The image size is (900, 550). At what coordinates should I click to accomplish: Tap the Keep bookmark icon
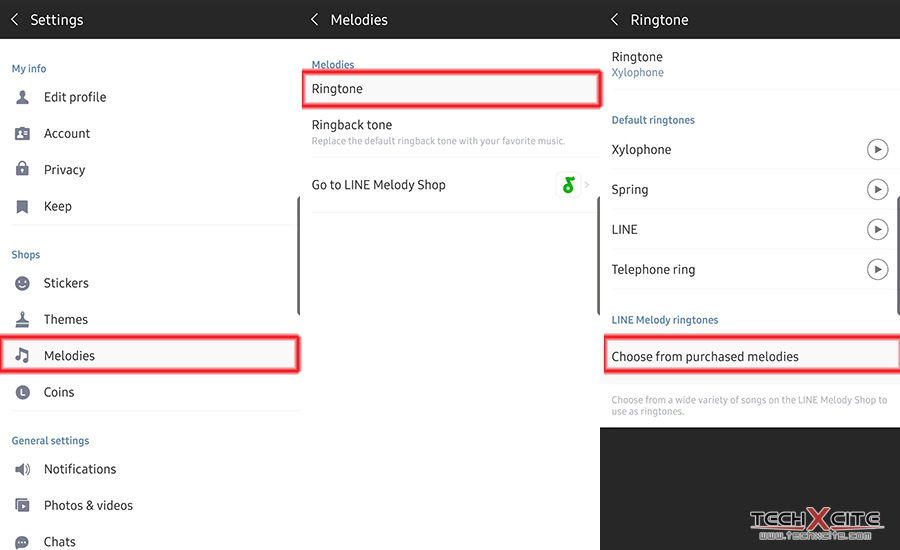tap(22, 207)
